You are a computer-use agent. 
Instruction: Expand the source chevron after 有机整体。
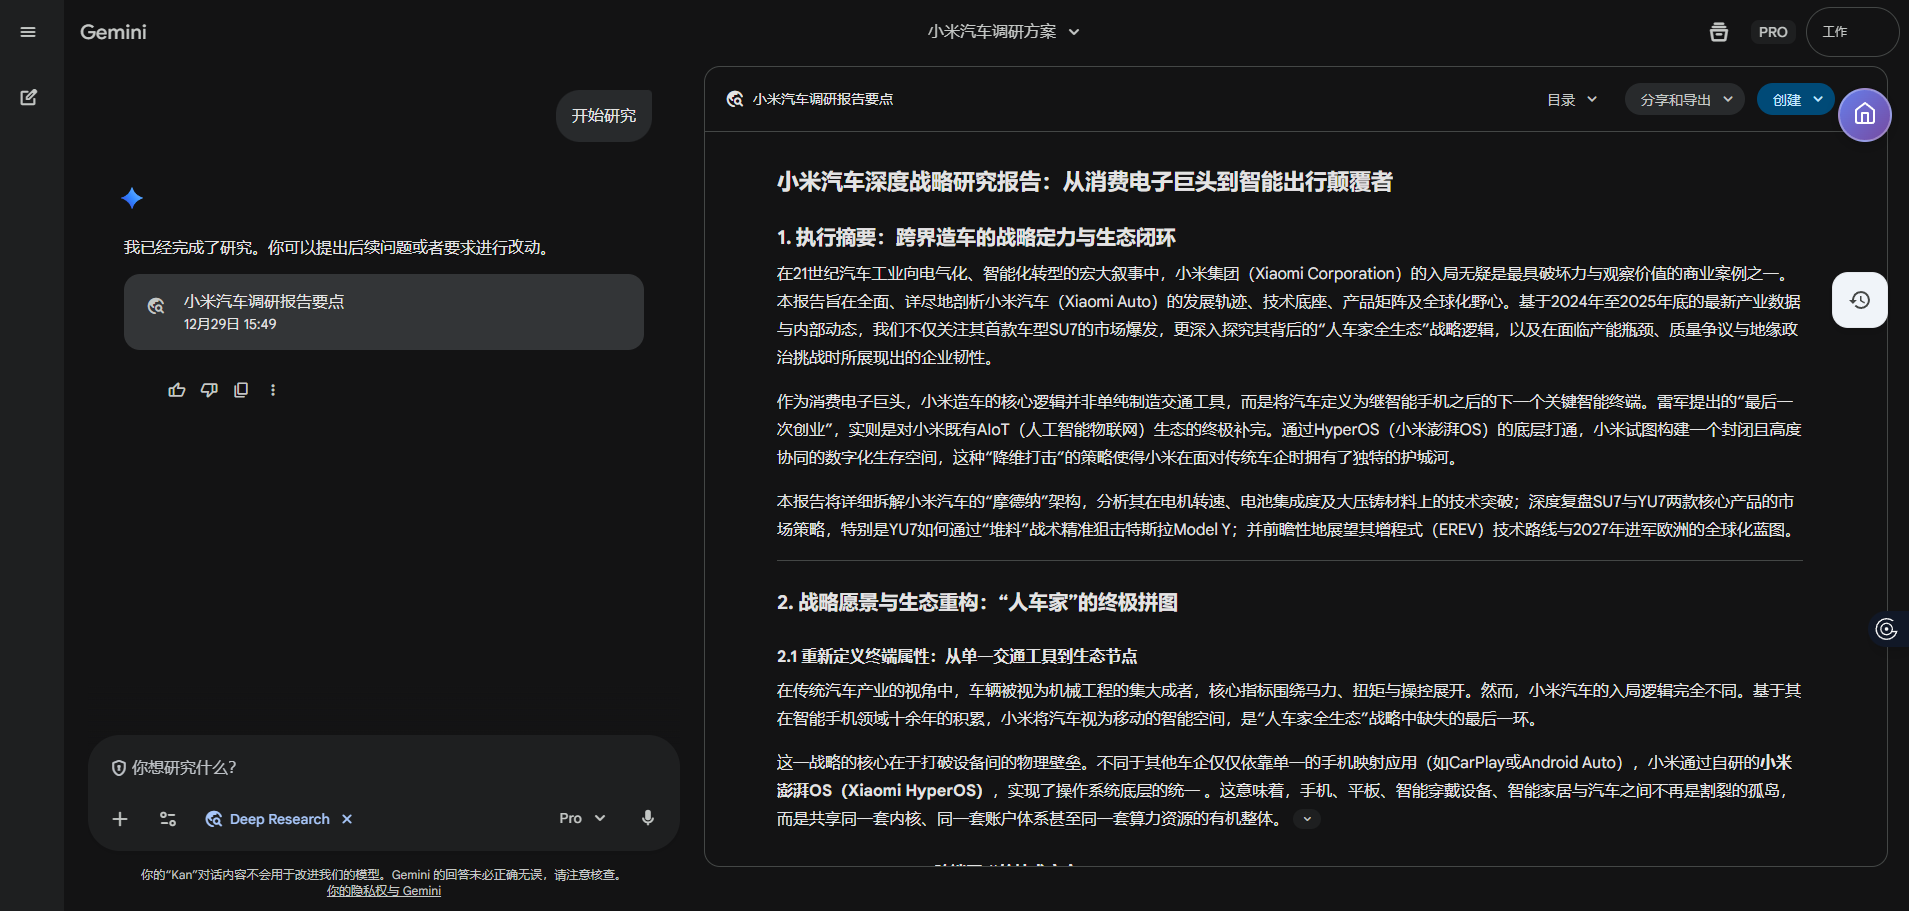1307,819
